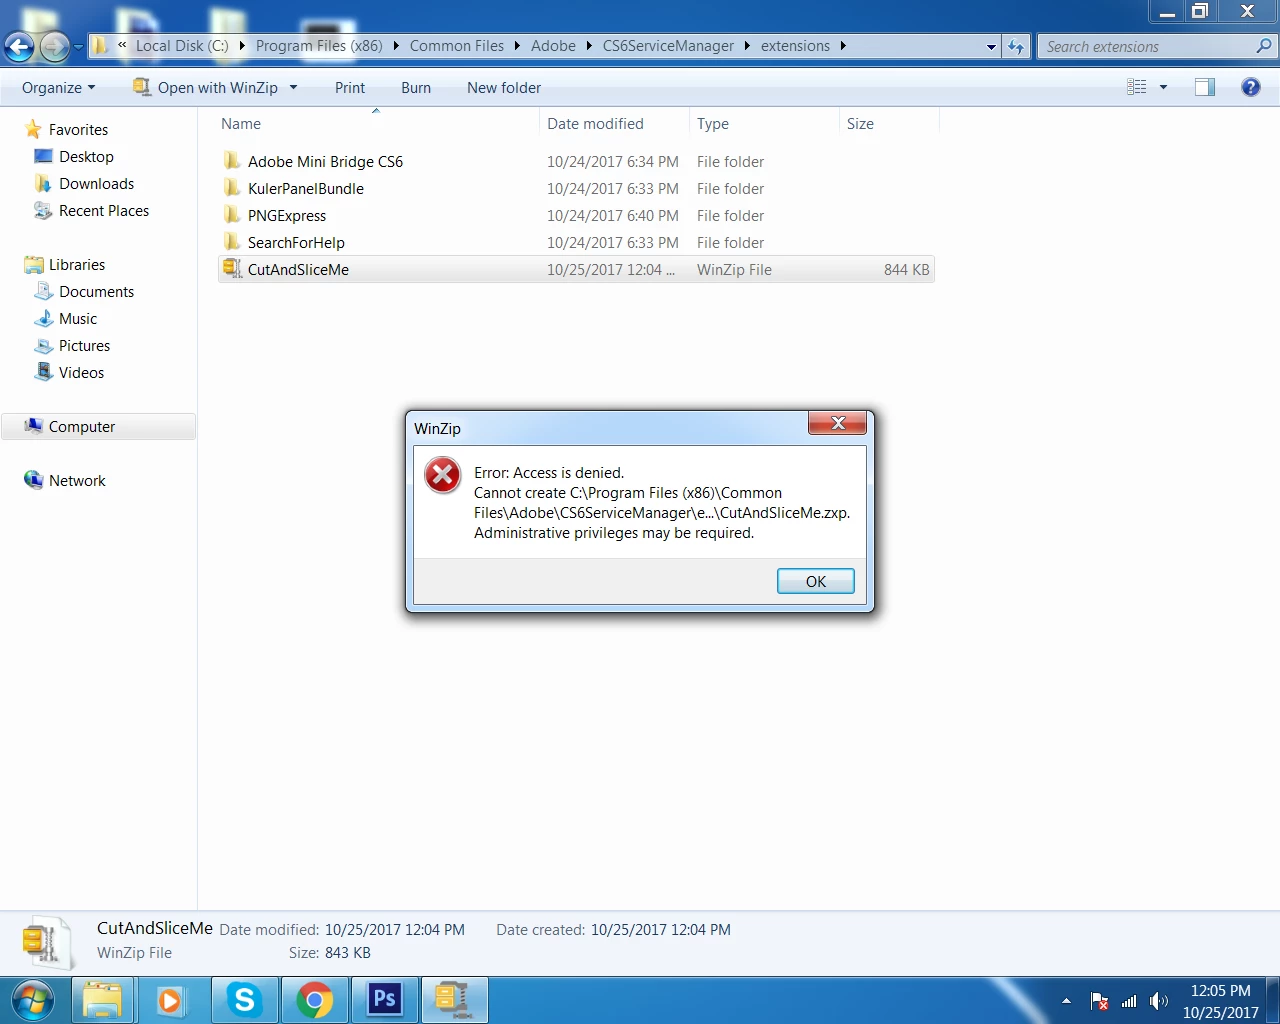The height and width of the screenshot is (1024, 1280).
Task: Open network signal icon in tray
Action: (x=1129, y=1001)
